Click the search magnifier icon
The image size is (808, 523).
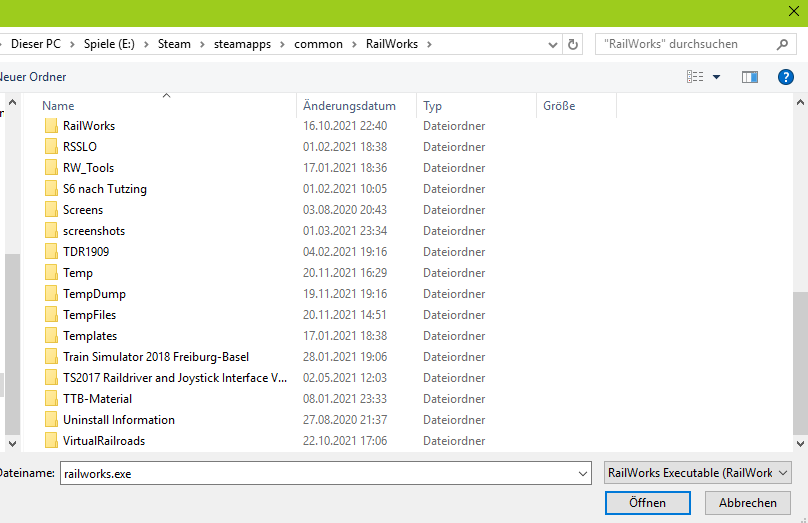point(782,44)
